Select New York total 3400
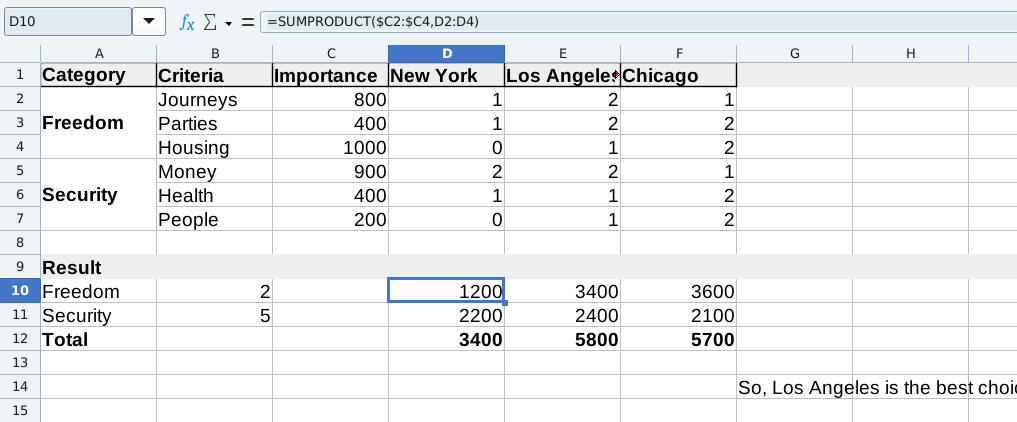The image size is (1017, 422). pyautogui.click(x=447, y=339)
